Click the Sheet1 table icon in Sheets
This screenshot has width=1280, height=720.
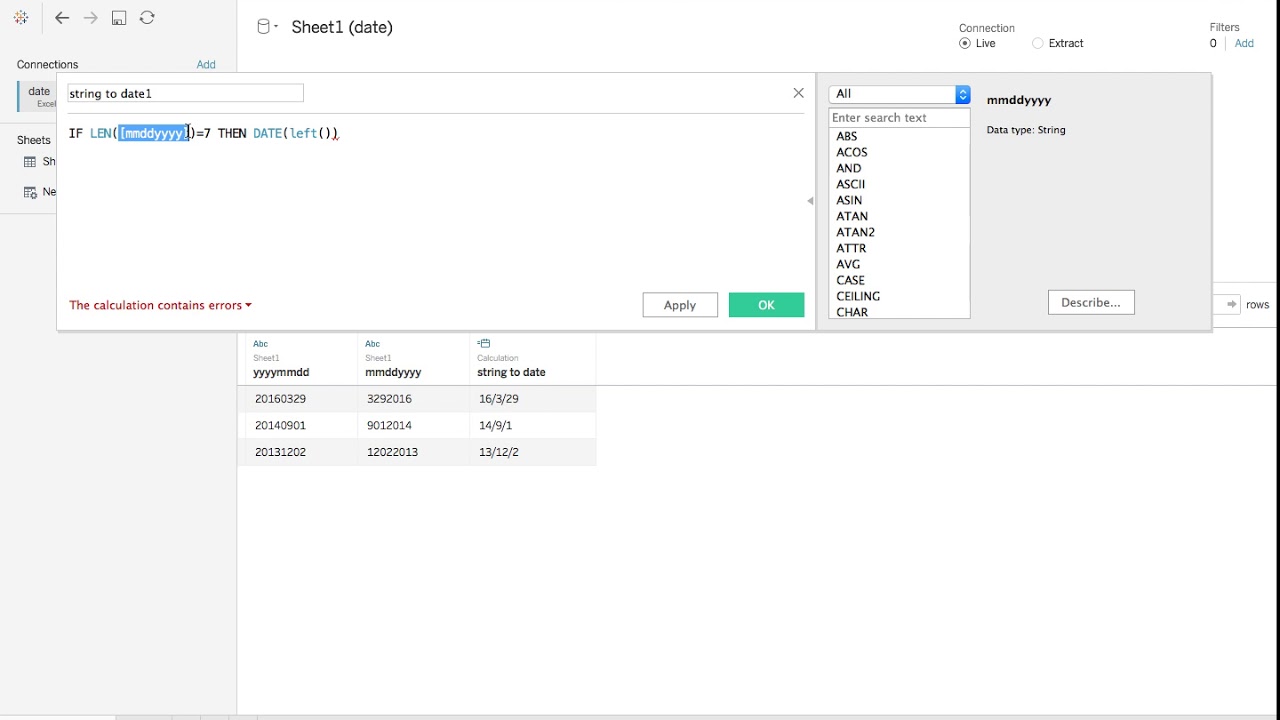point(30,162)
